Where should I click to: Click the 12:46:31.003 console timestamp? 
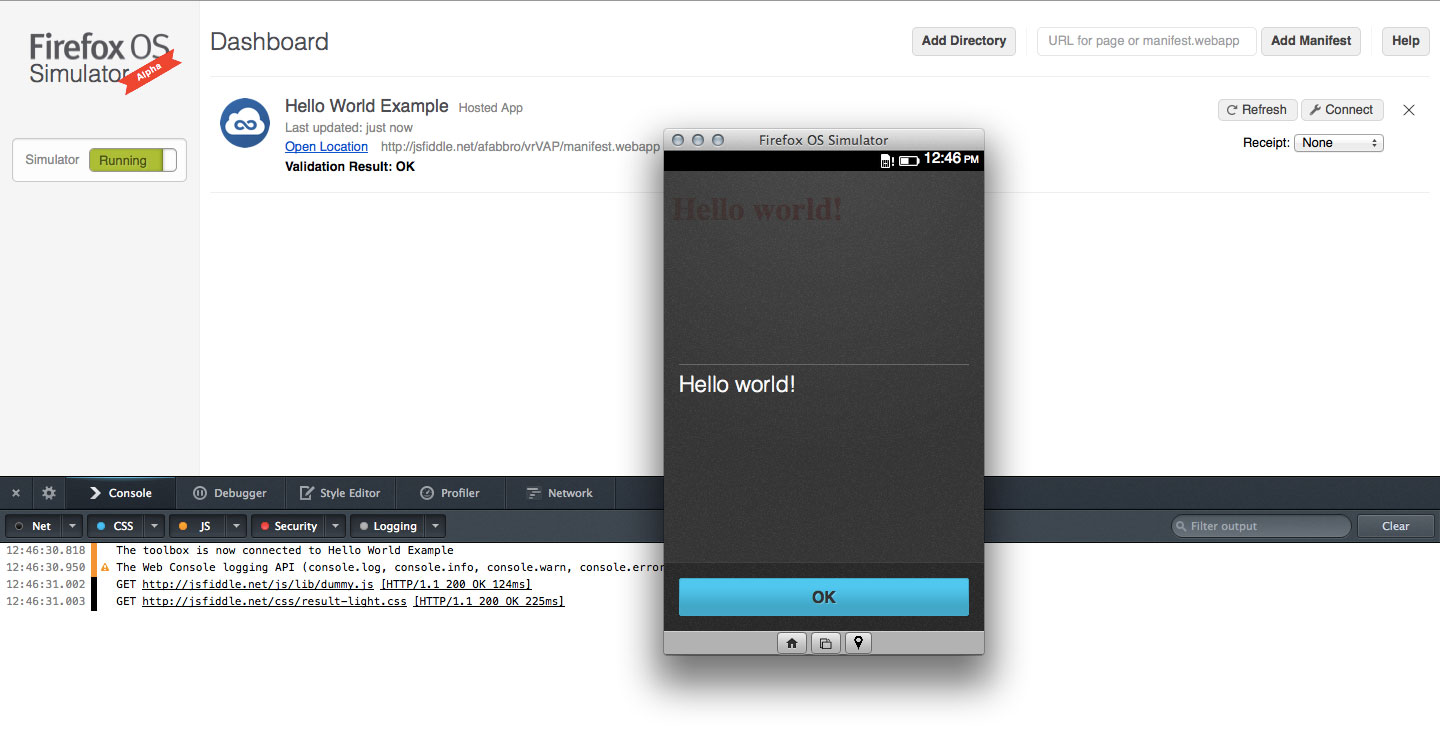(45, 601)
